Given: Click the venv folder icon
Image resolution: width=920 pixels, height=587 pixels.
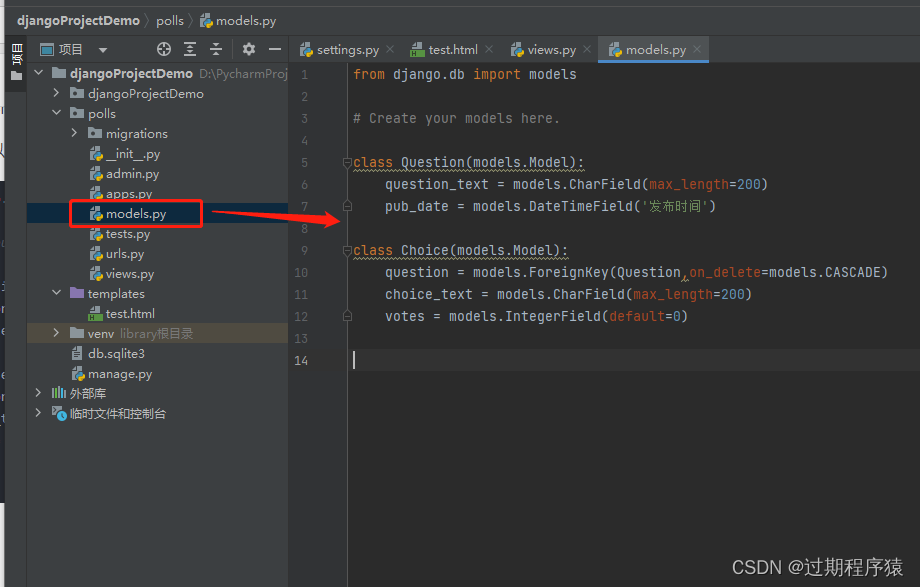Looking at the screenshot, I should point(77,333).
